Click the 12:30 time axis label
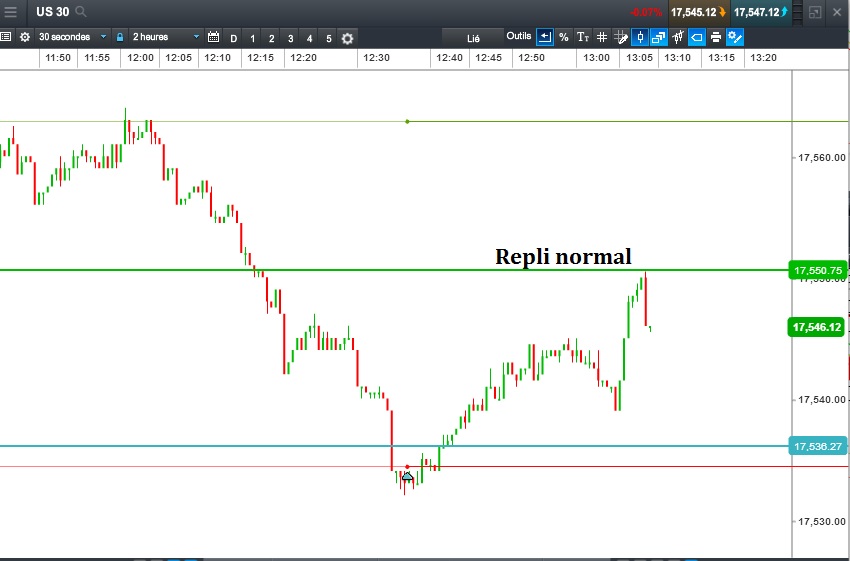This screenshot has height=561, width=850. (376, 57)
